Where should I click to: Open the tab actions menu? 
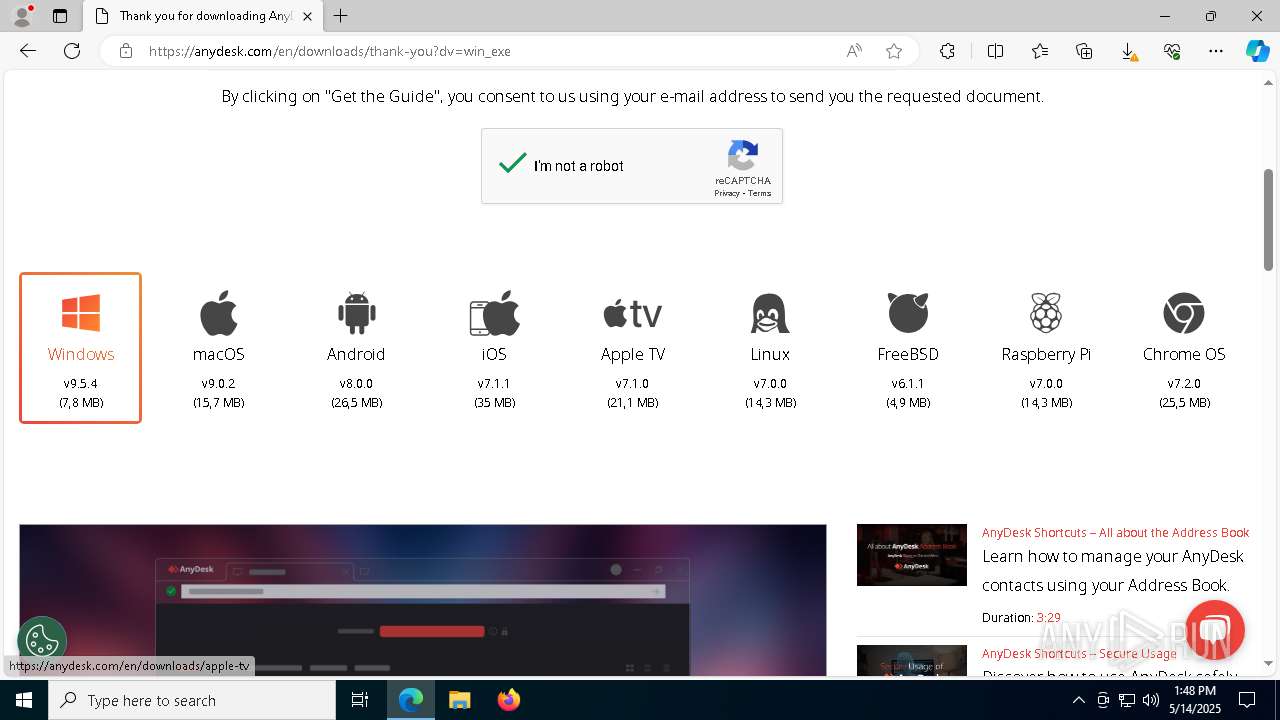click(60, 16)
